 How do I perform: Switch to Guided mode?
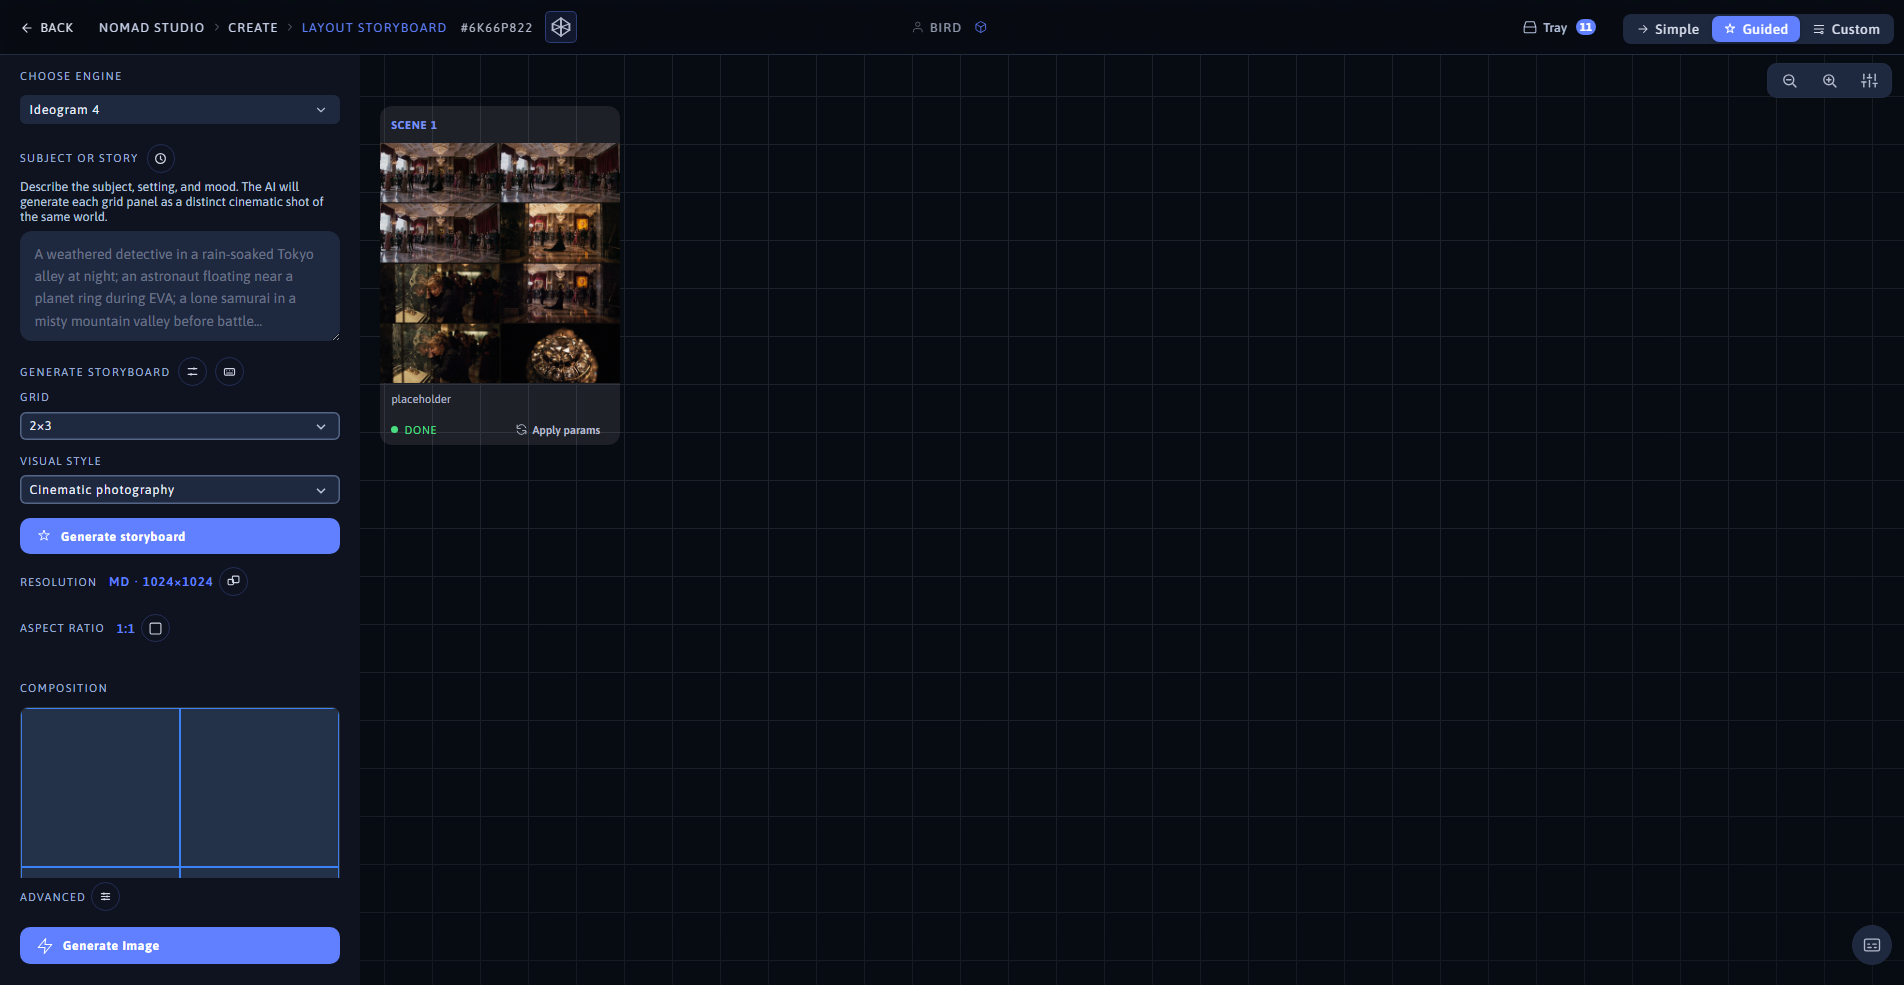coord(1756,29)
